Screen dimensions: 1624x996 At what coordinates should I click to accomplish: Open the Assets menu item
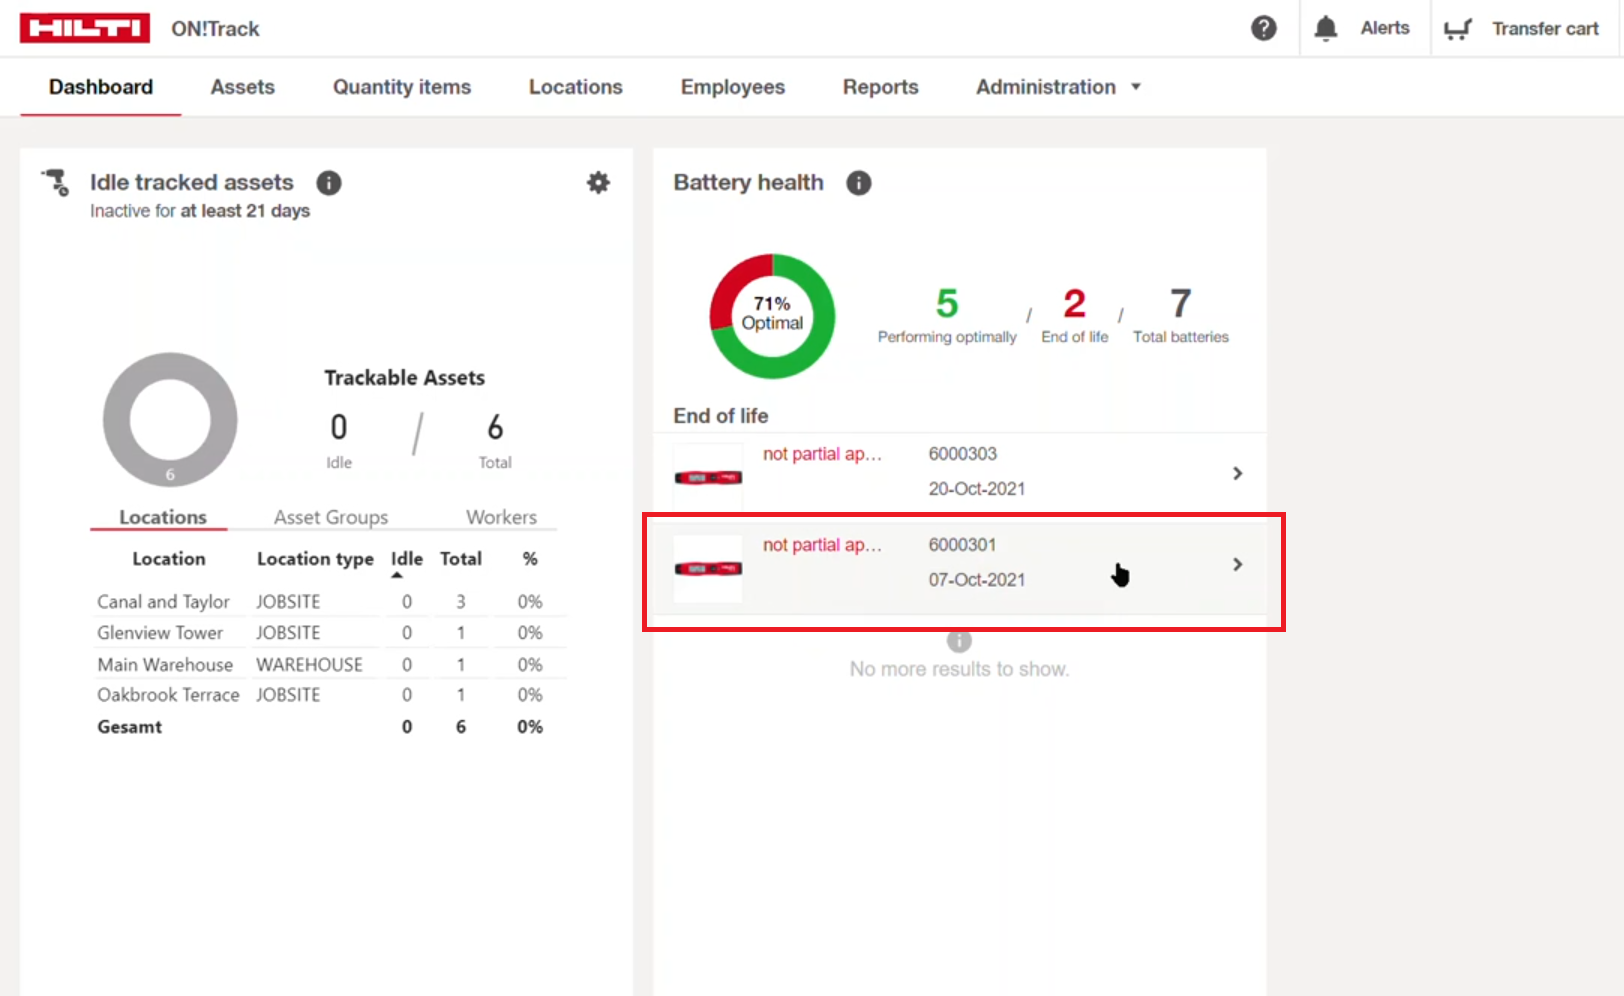coord(242,87)
